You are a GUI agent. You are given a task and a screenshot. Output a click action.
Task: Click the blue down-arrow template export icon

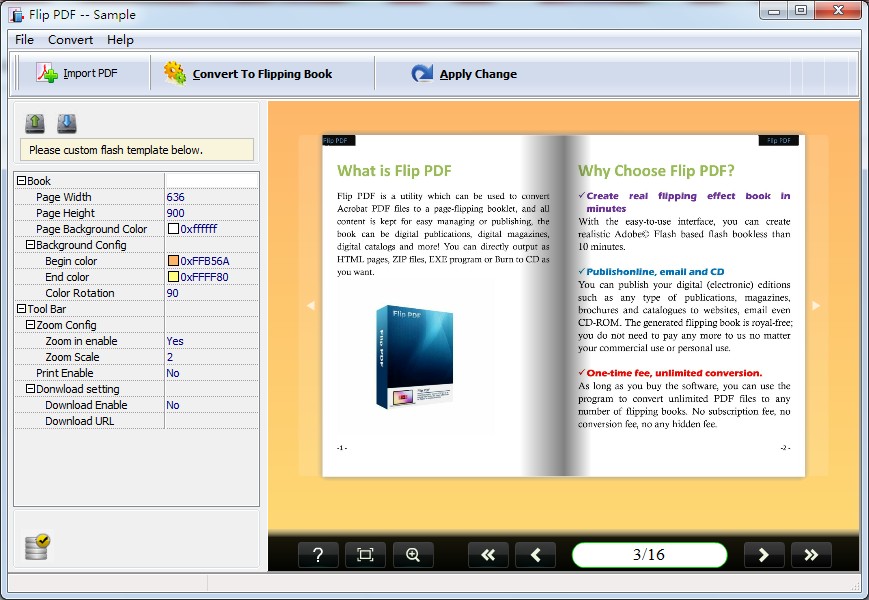tap(67, 123)
